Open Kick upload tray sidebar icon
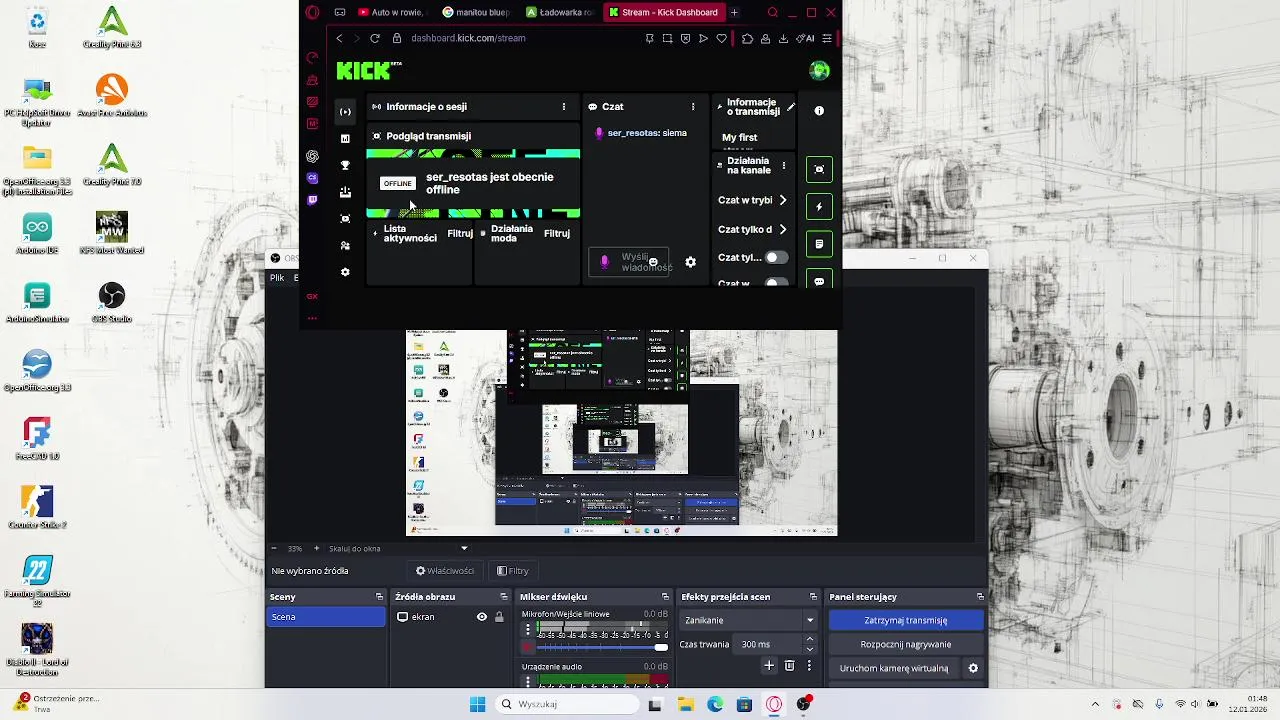This screenshot has width=1280, height=720. (x=345, y=192)
